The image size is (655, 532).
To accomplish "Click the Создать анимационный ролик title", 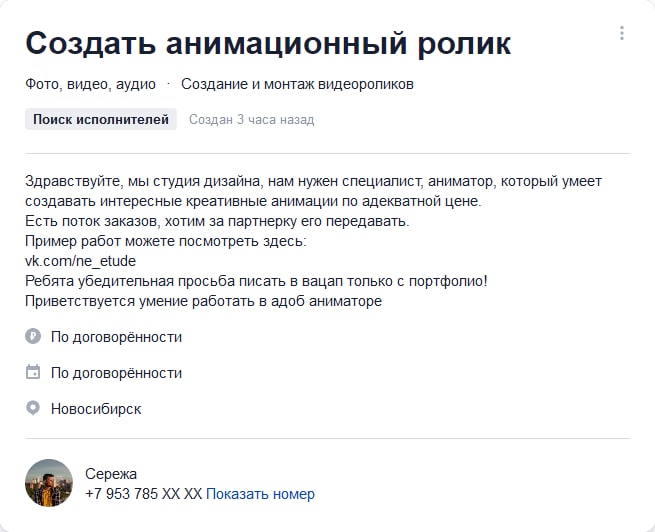I will coord(268,43).
